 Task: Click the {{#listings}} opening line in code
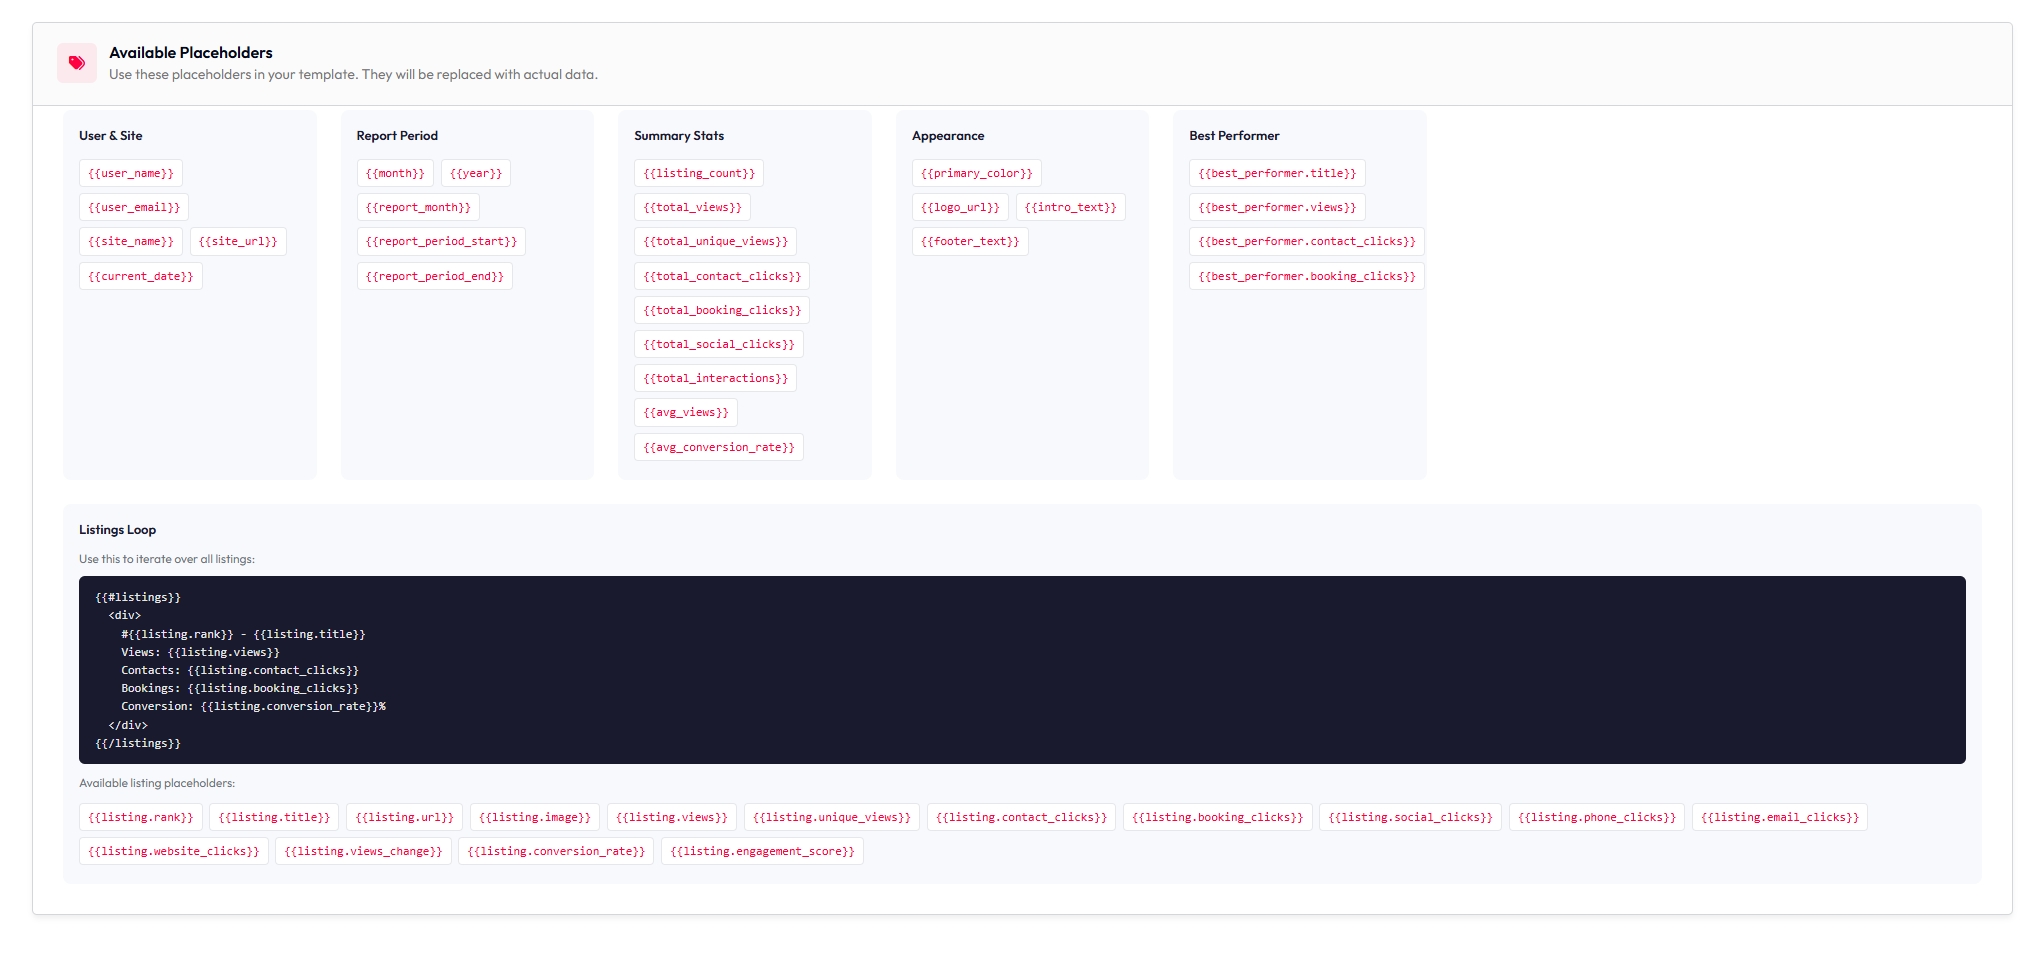tap(138, 597)
